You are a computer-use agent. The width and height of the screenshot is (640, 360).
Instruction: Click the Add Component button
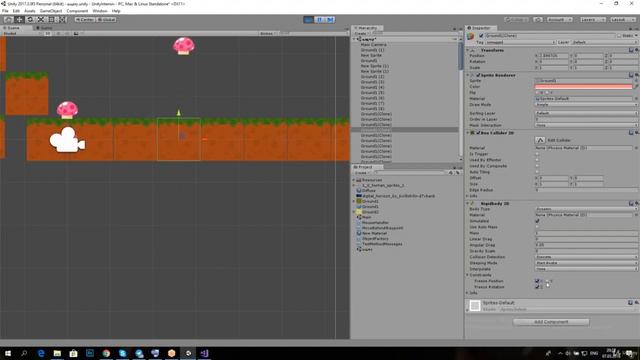(x=551, y=322)
